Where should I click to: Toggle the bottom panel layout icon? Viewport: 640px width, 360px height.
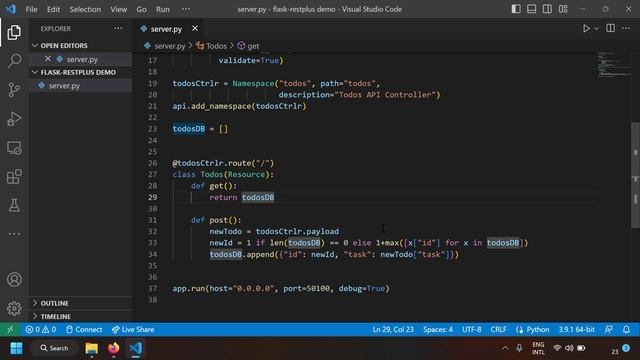point(531,9)
